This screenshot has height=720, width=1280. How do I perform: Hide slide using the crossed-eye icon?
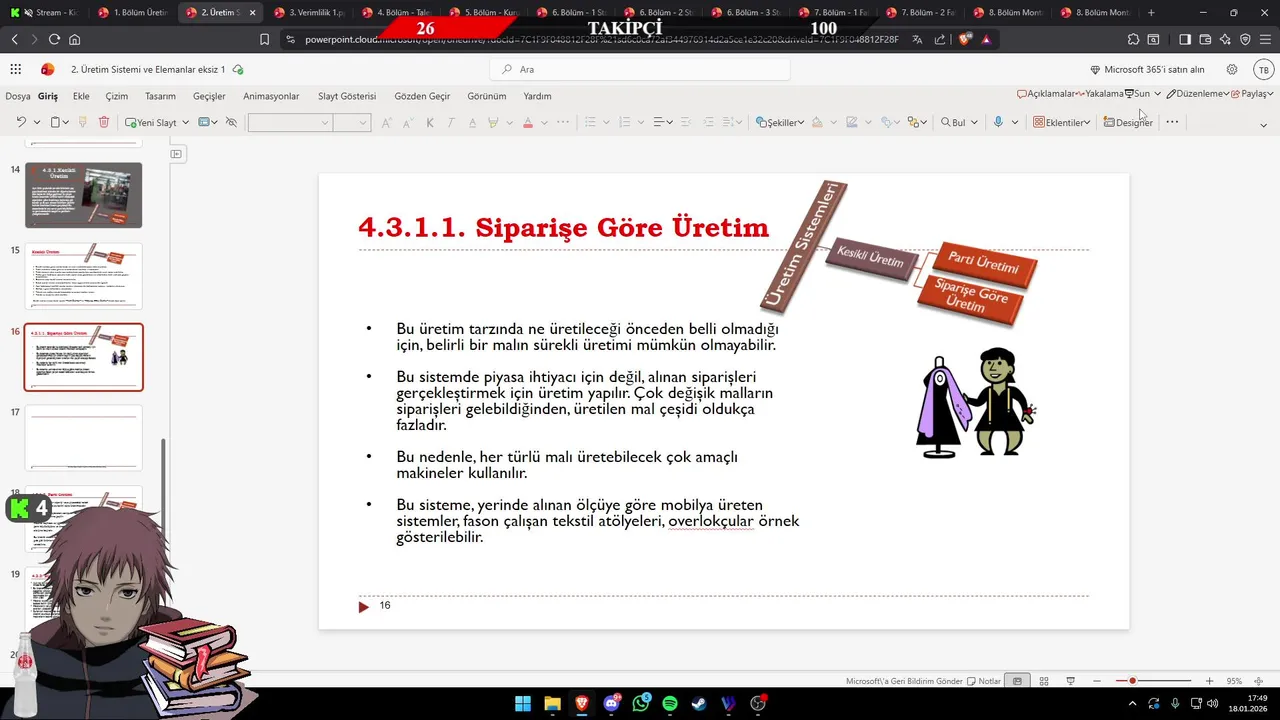tap(231, 122)
